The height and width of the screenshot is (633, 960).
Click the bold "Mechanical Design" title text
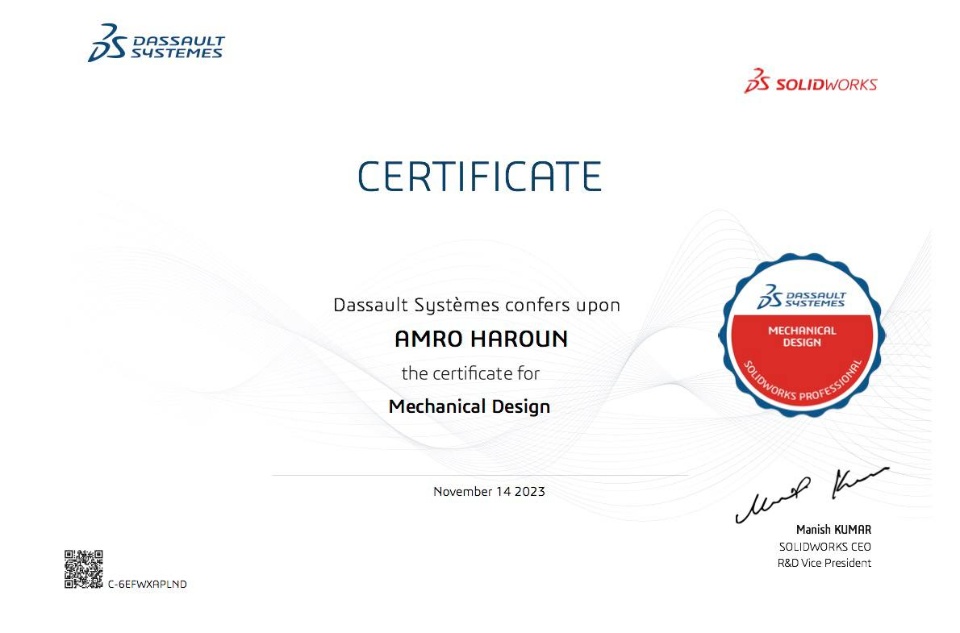pyautogui.click(x=469, y=407)
